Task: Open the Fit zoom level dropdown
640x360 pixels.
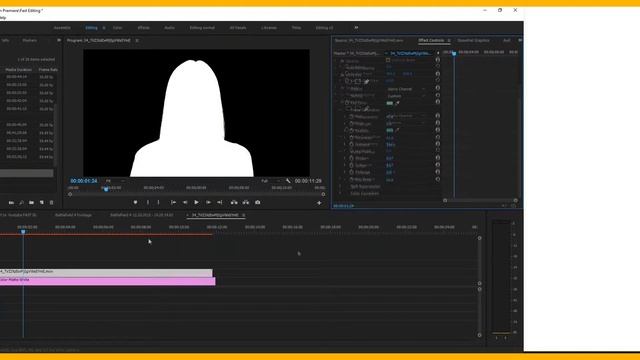Action: pos(116,181)
